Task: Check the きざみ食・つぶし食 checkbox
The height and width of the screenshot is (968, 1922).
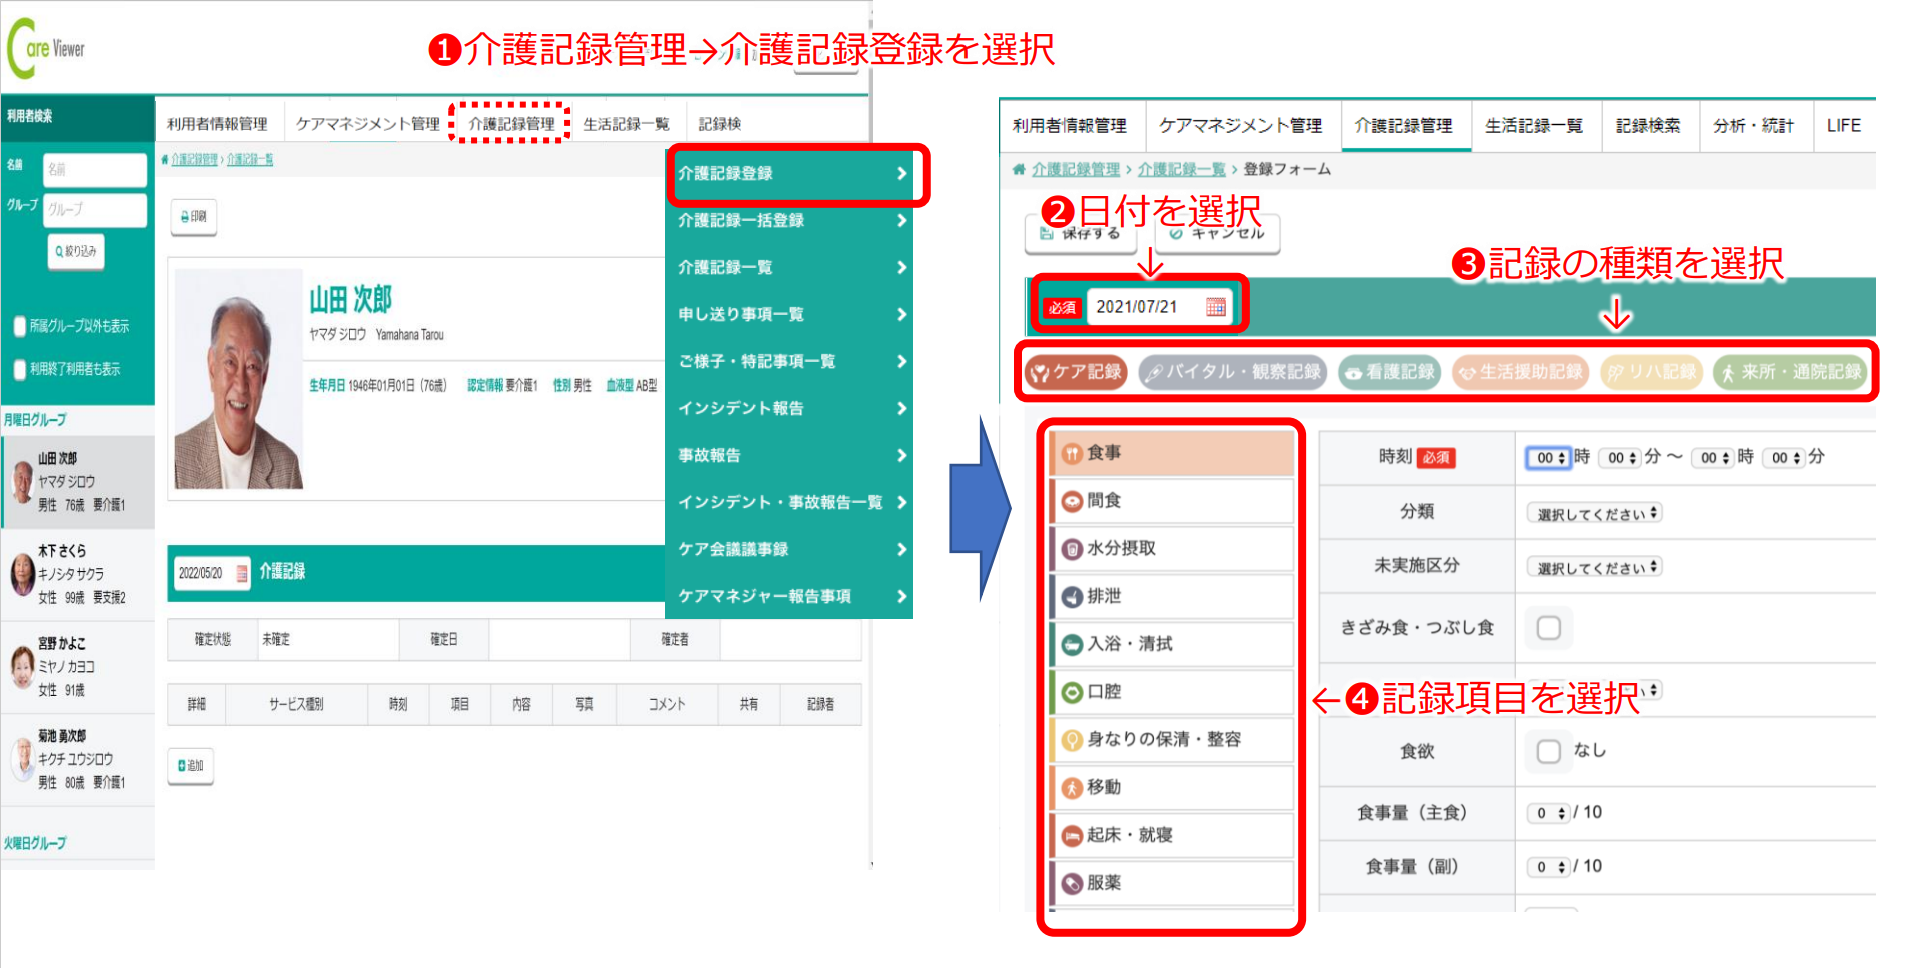Action: coord(1548,628)
